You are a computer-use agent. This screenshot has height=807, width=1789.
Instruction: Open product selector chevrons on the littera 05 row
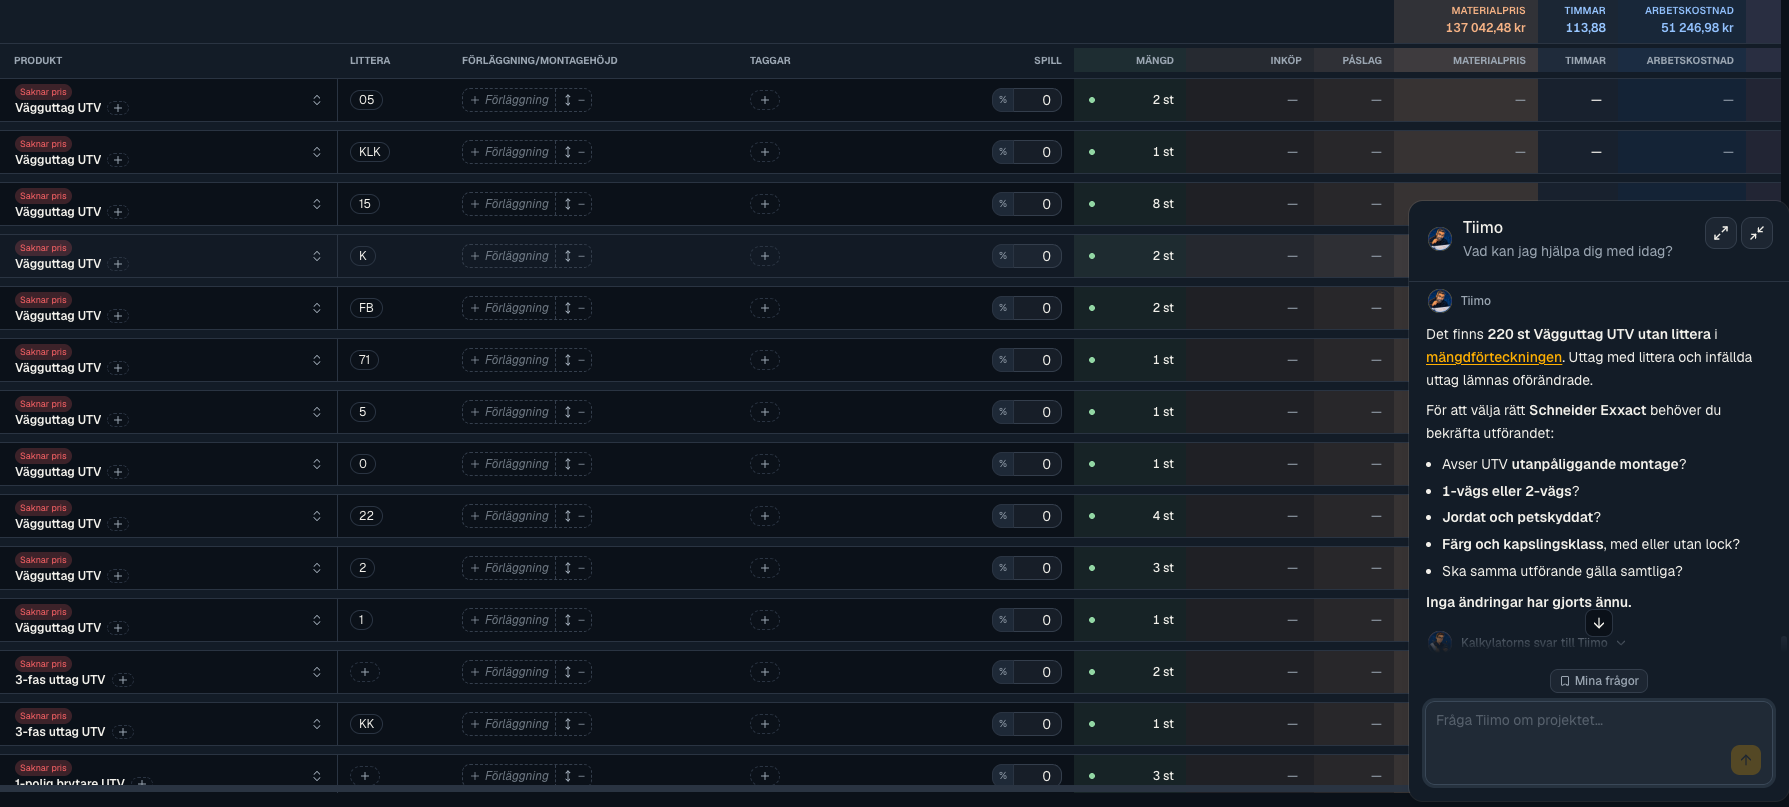(317, 100)
